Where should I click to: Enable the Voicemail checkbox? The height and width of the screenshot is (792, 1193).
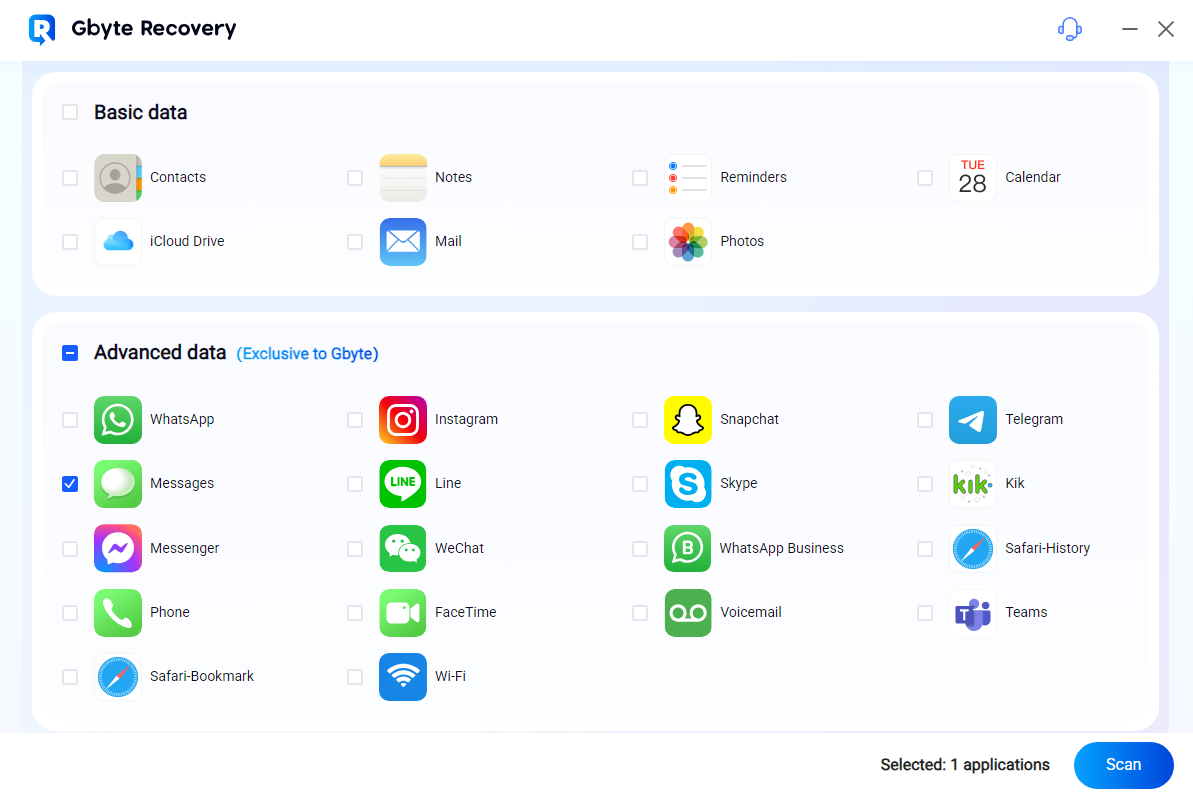point(640,612)
